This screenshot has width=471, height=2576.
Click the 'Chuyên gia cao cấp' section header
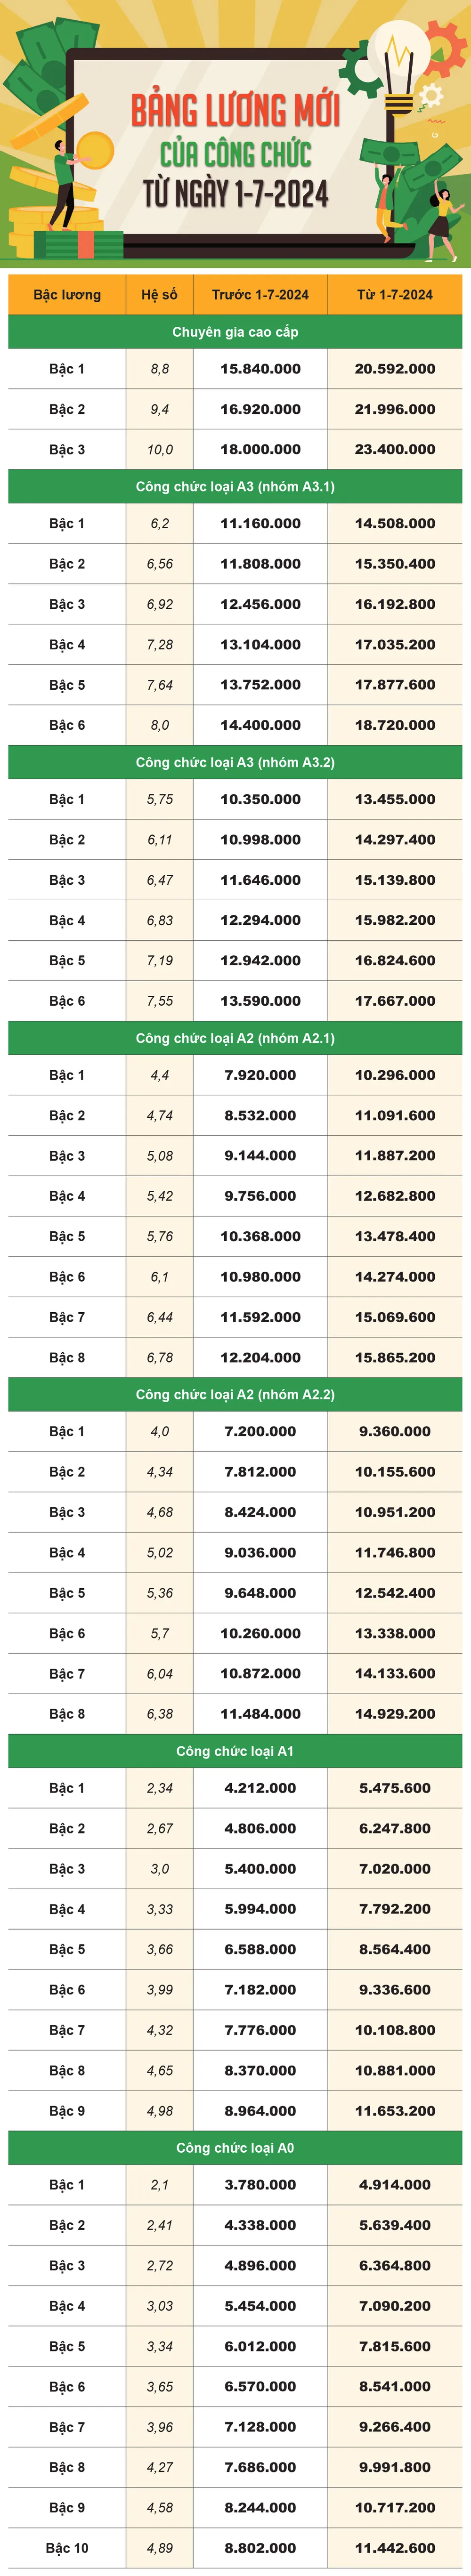(x=235, y=332)
